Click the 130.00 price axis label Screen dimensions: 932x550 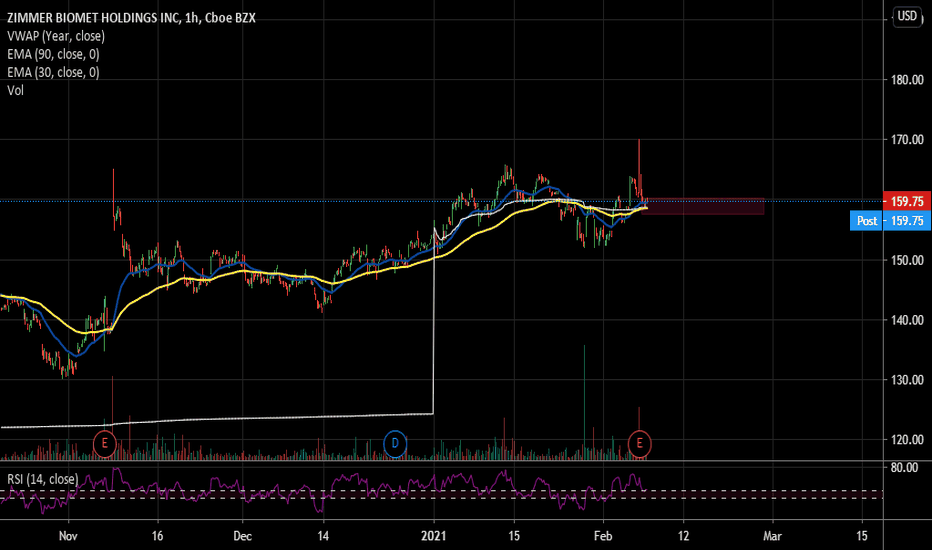(x=907, y=380)
